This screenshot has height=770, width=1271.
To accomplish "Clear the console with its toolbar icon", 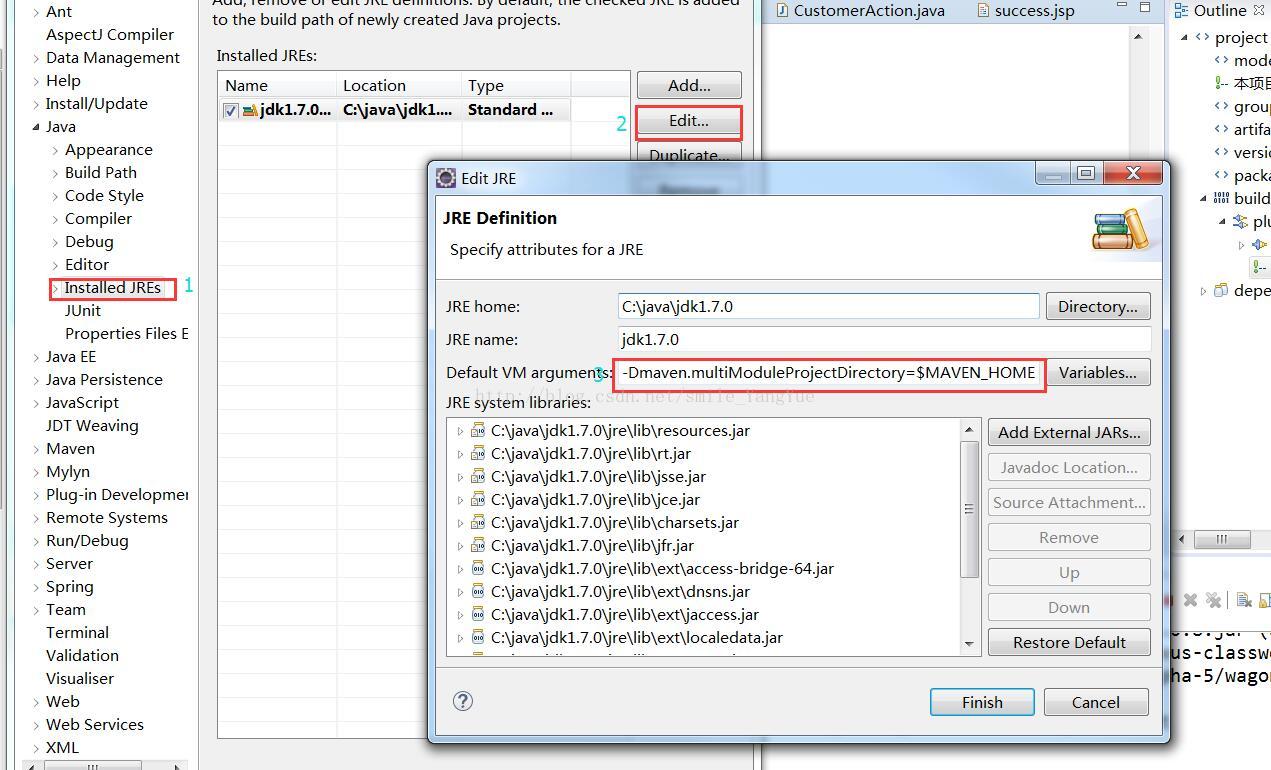I will pos(1244,600).
